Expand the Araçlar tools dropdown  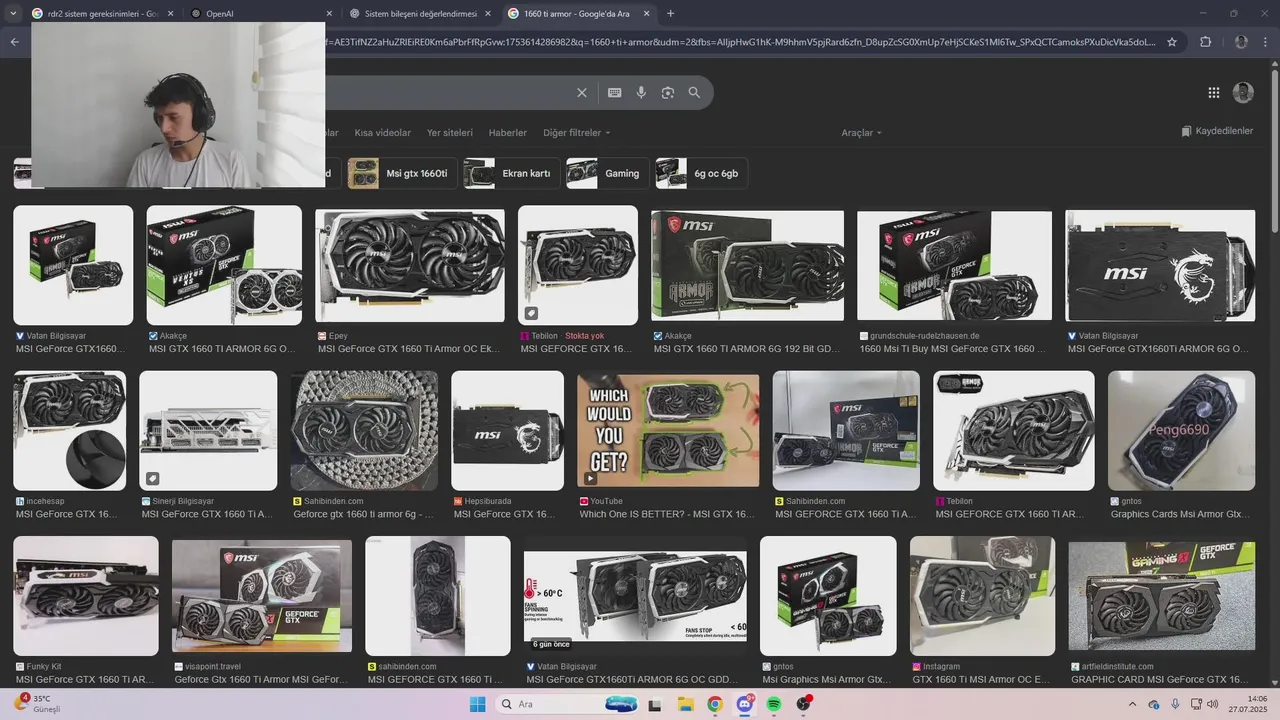(861, 133)
